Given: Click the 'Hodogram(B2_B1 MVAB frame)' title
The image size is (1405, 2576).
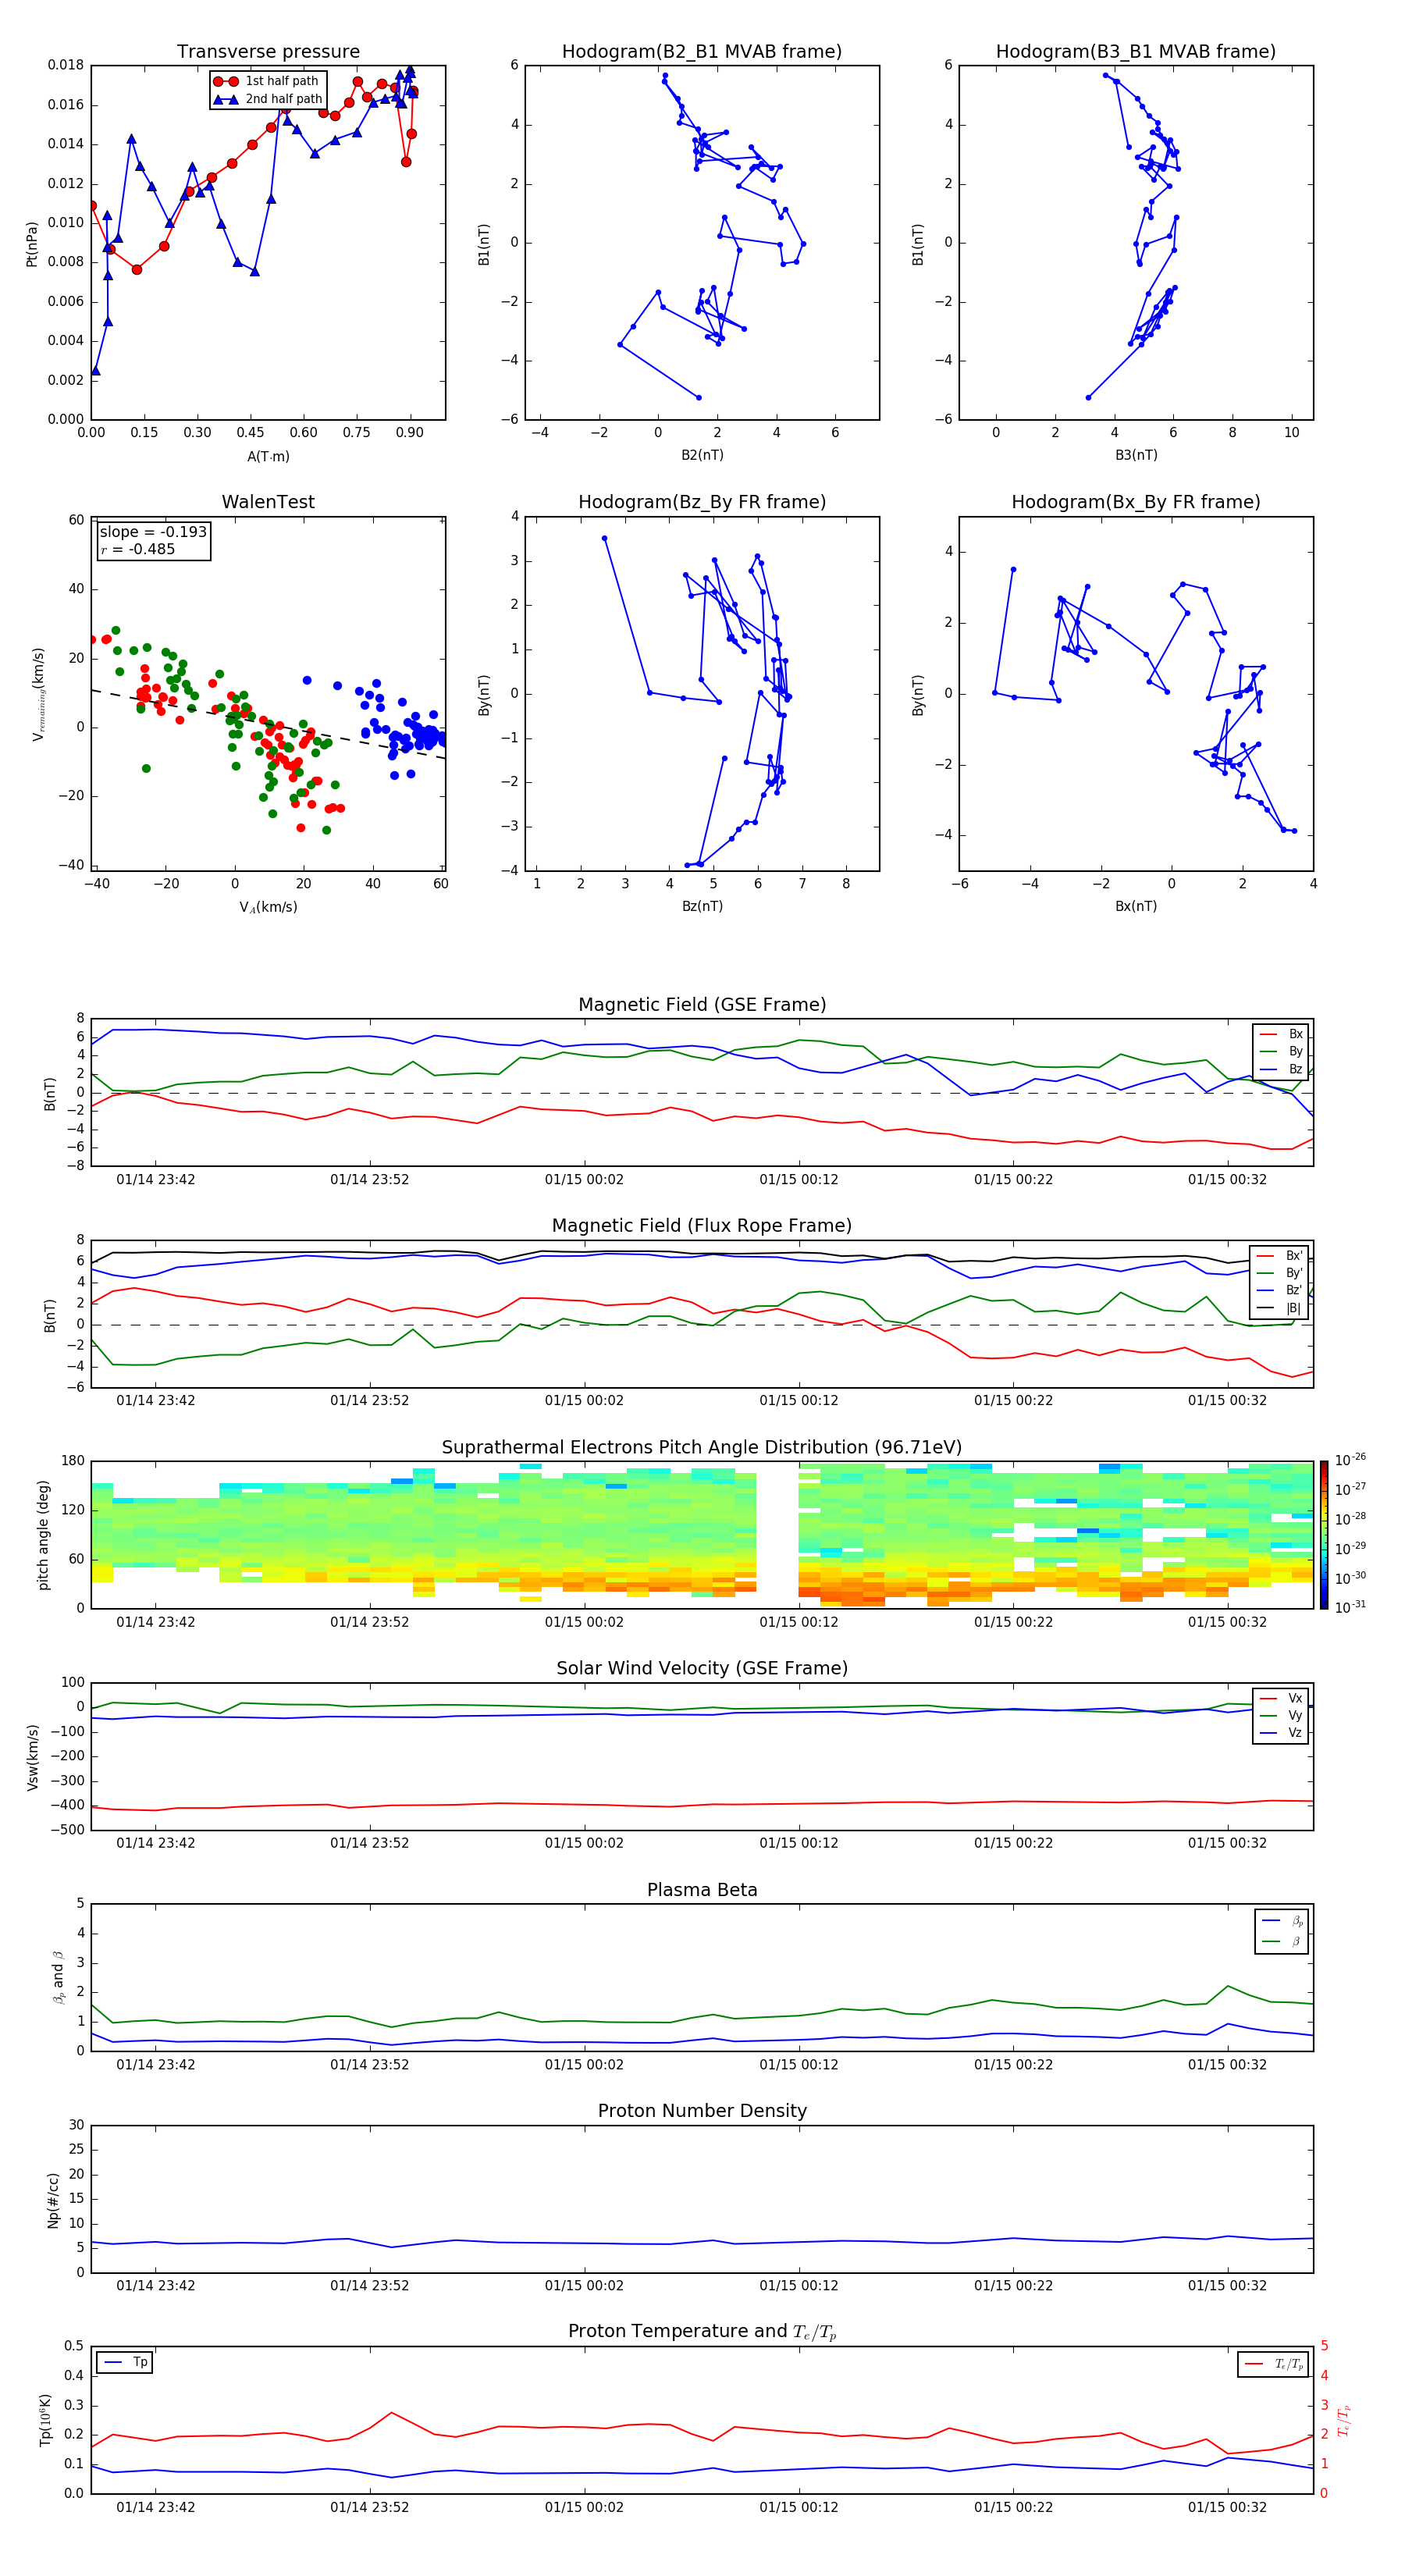Looking at the screenshot, I should pos(702,52).
